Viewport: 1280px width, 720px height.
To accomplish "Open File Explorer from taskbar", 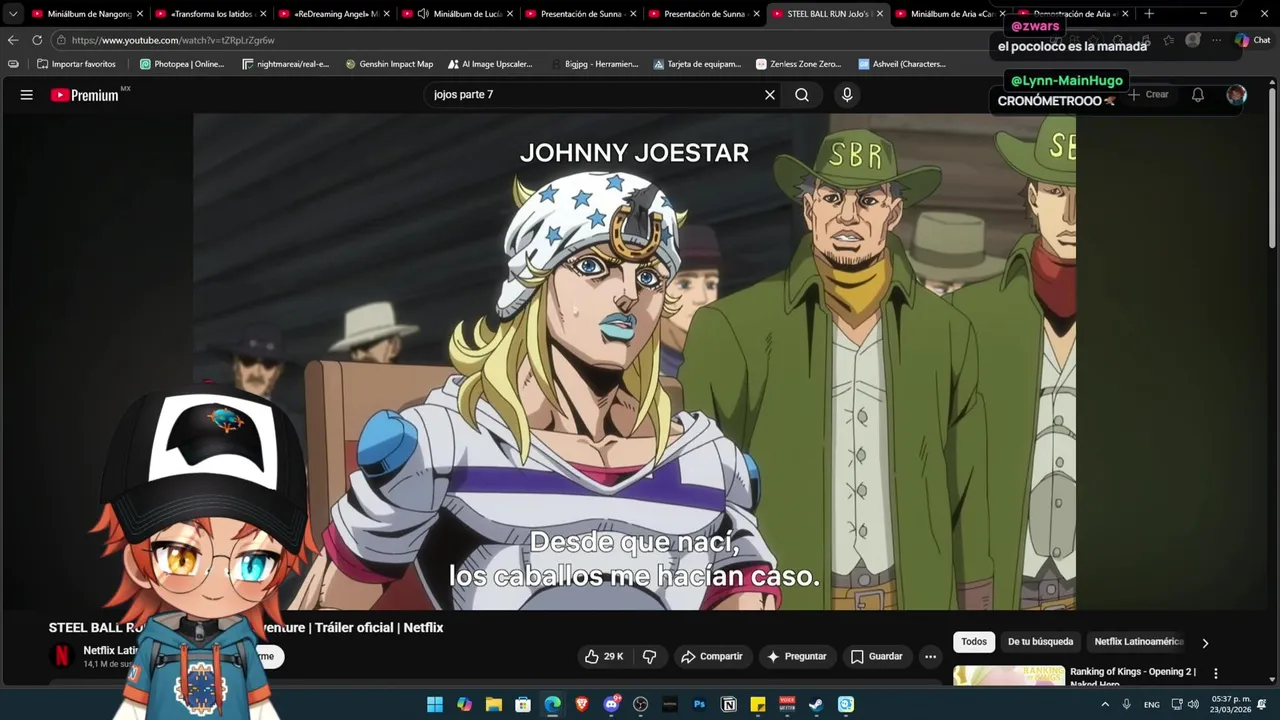I will coord(494,704).
